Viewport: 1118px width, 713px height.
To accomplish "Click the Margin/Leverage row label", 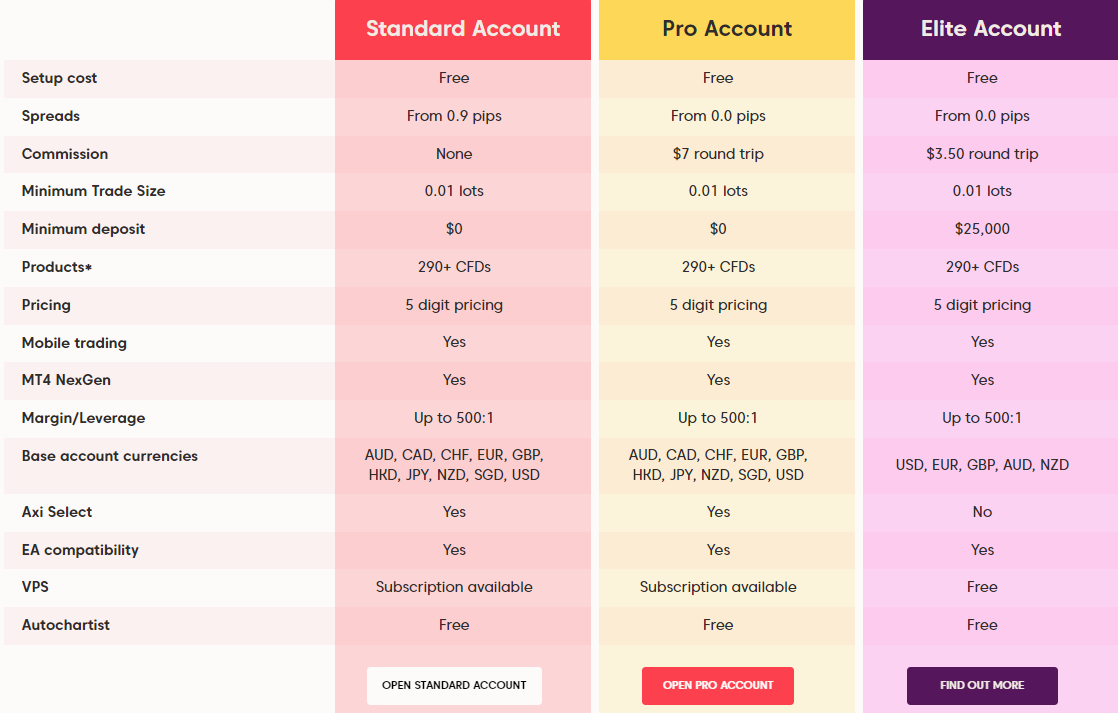I will [83, 418].
